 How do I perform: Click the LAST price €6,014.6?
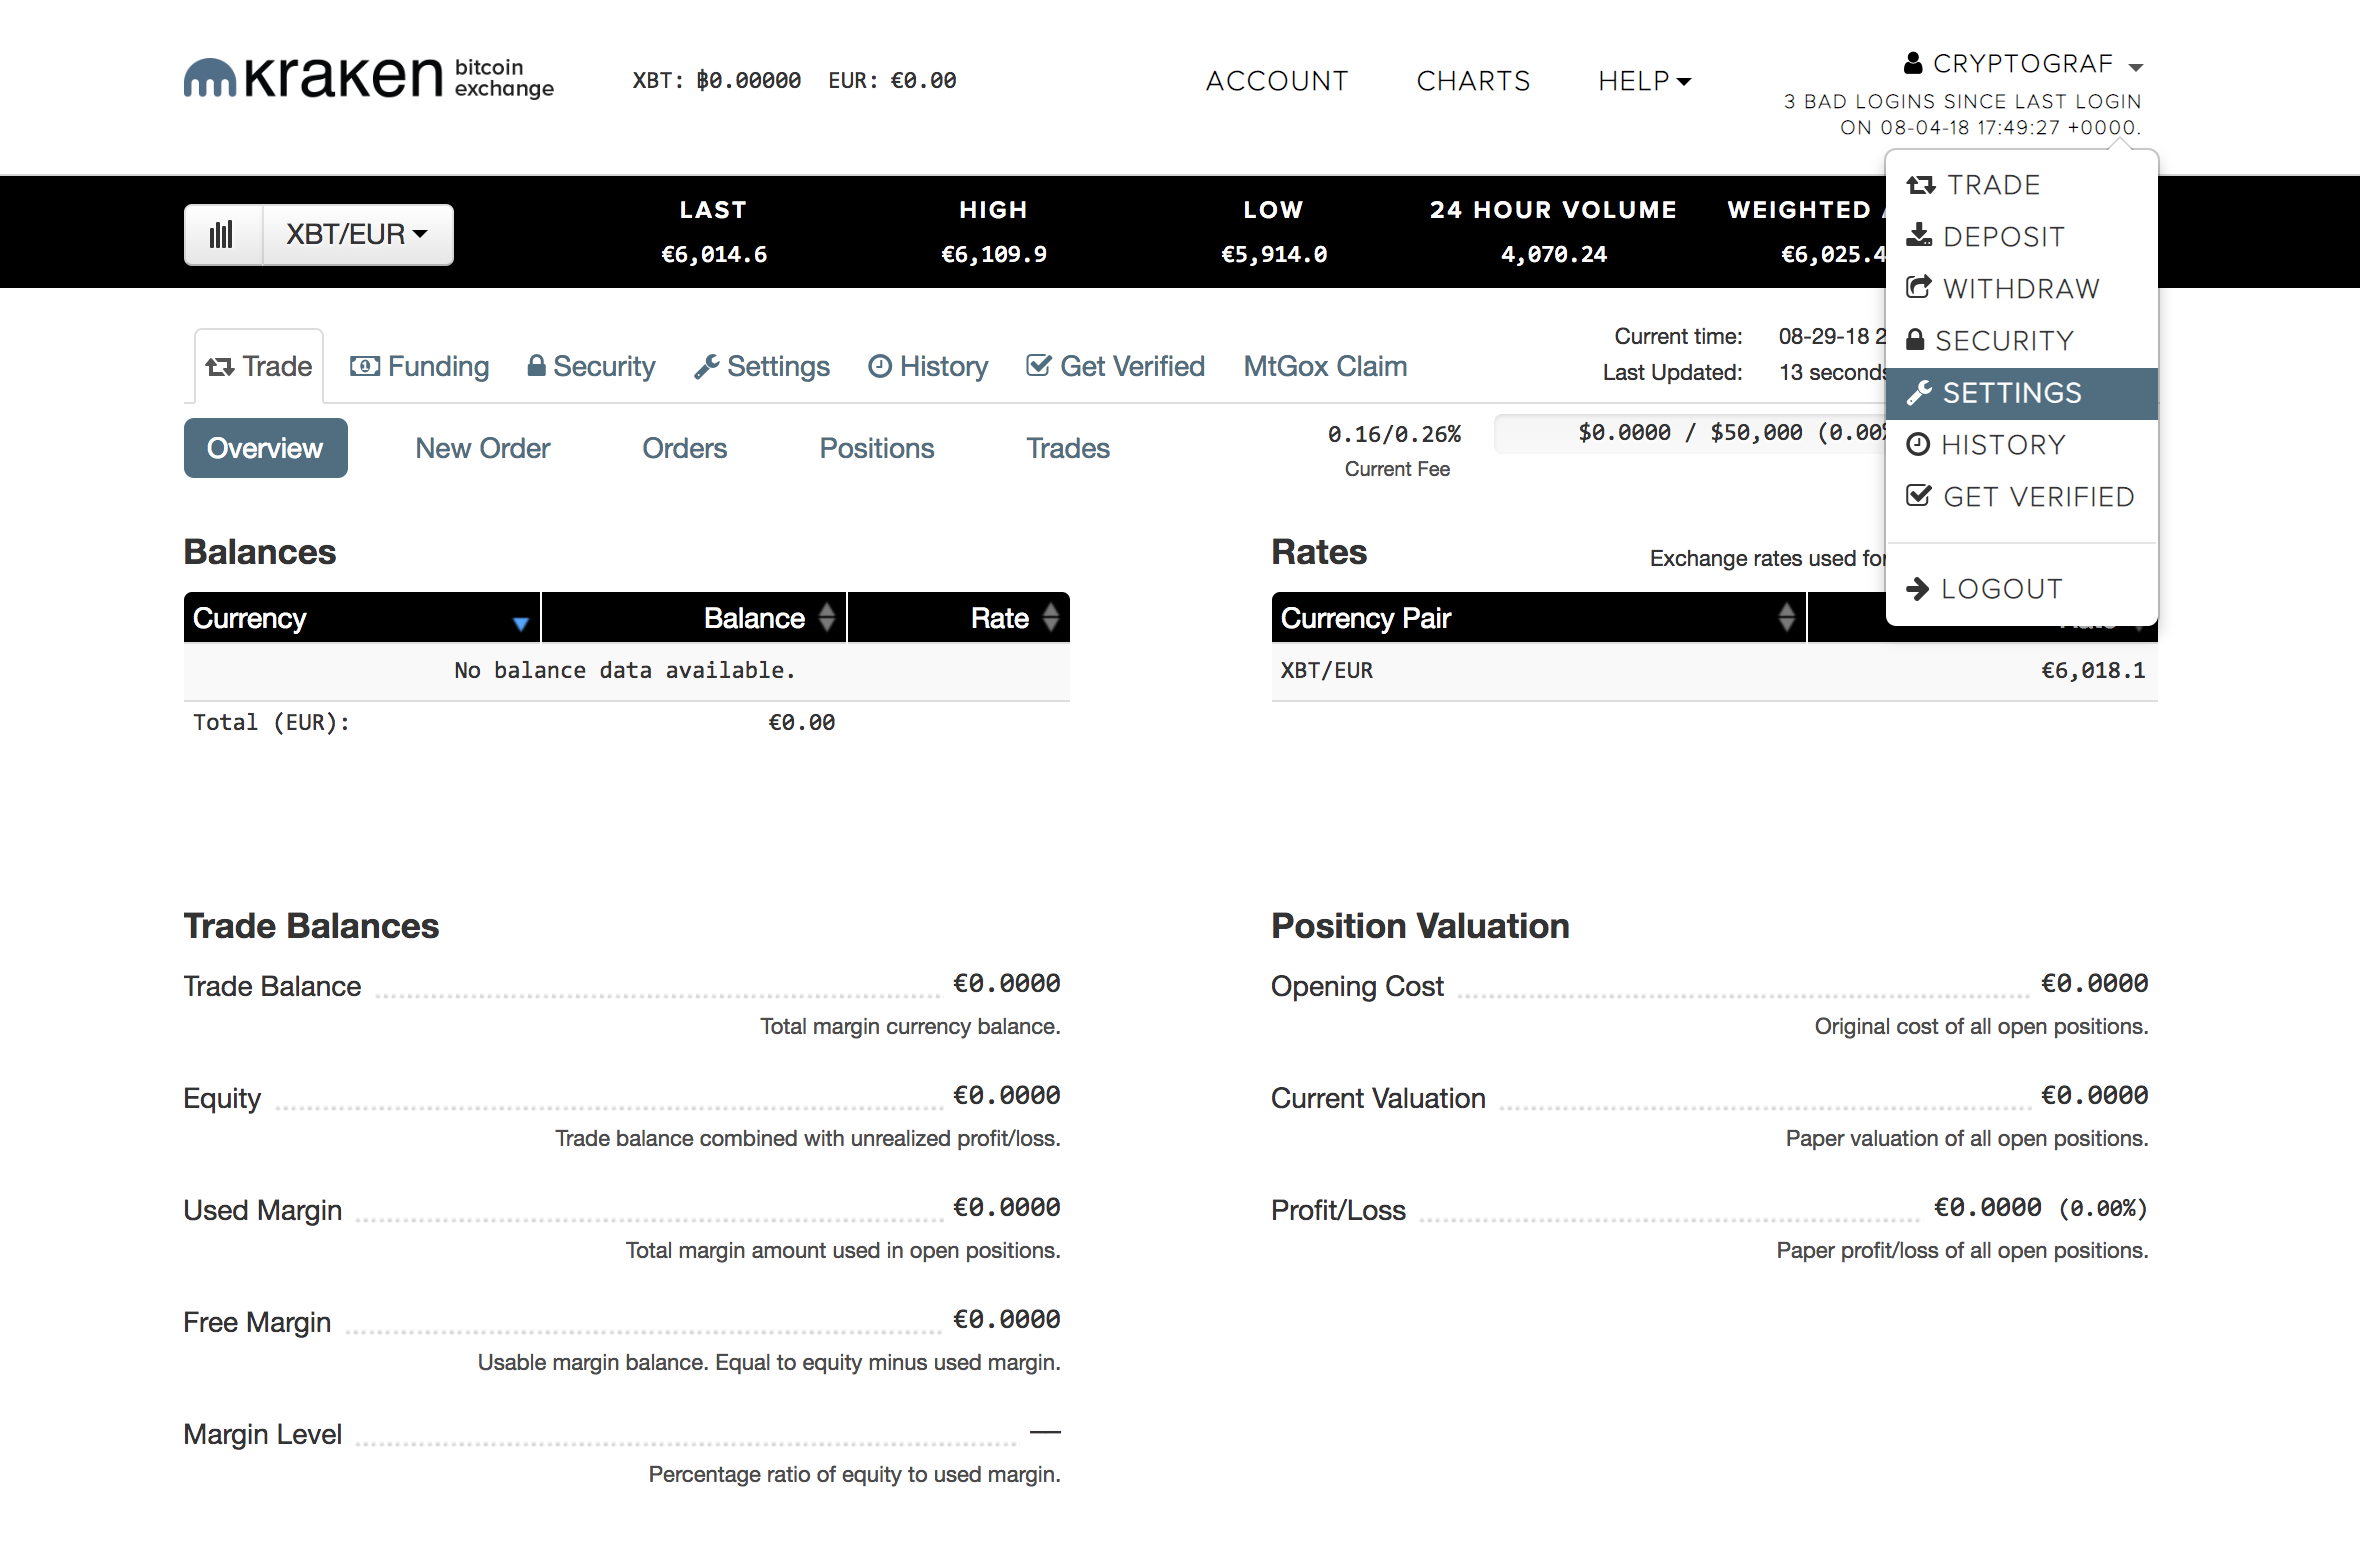tap(713, 254)
